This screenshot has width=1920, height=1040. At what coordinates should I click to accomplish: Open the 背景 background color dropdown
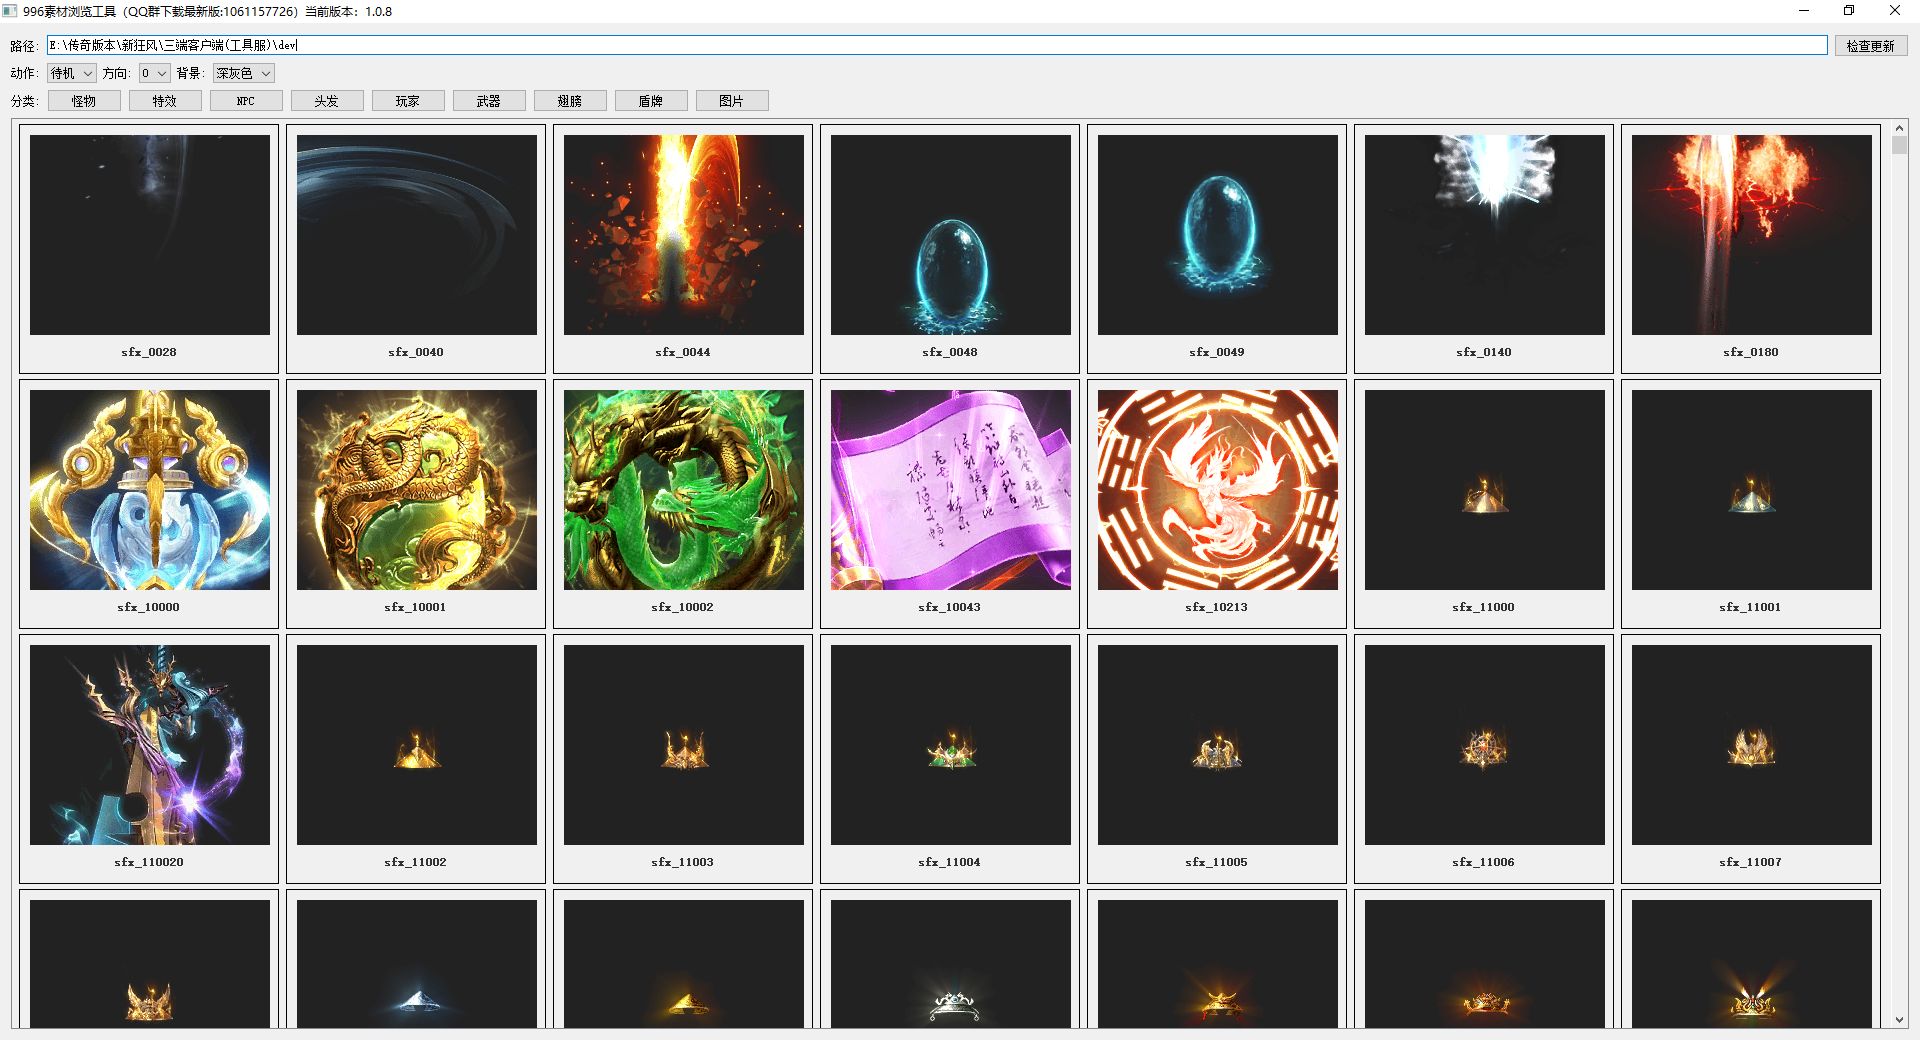(x=243, y=73)
